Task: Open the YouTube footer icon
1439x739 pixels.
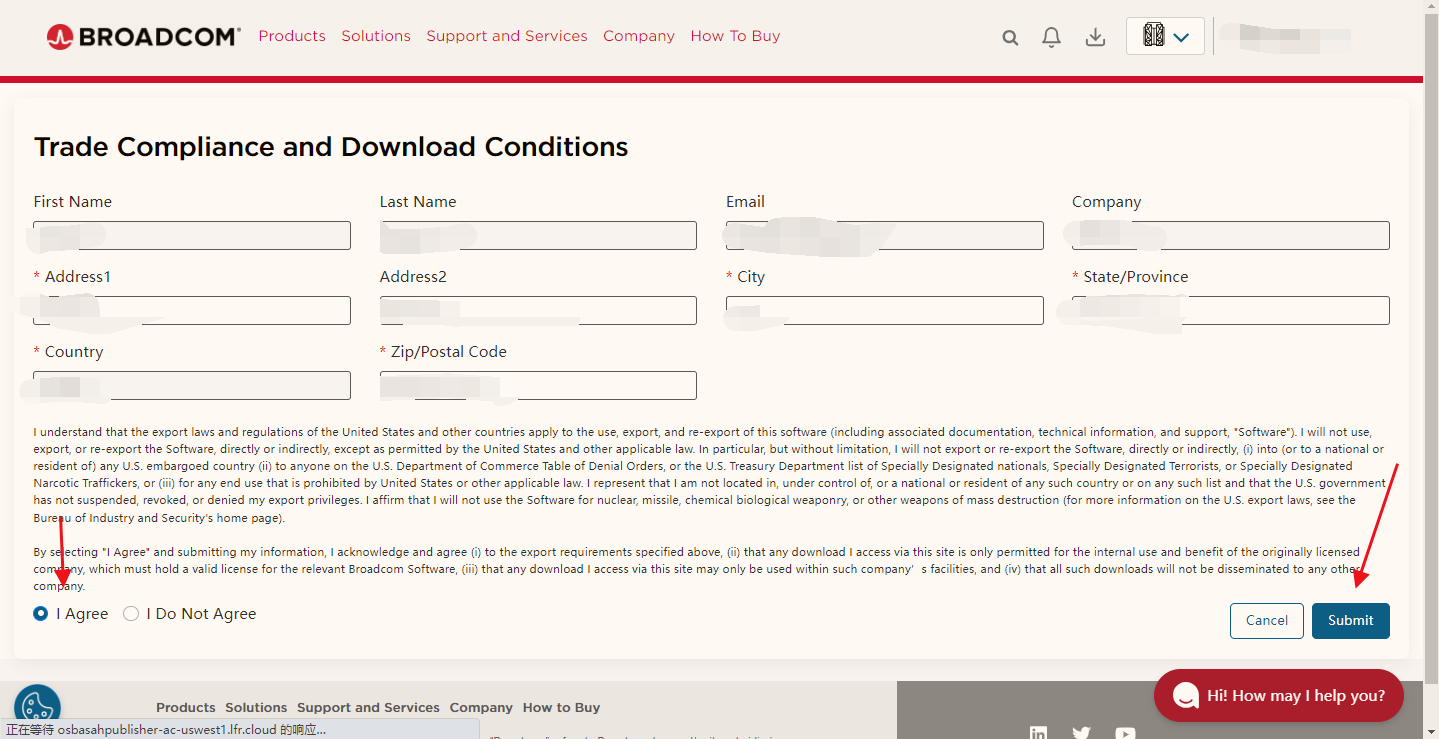Action: [x=1125, y=733]
